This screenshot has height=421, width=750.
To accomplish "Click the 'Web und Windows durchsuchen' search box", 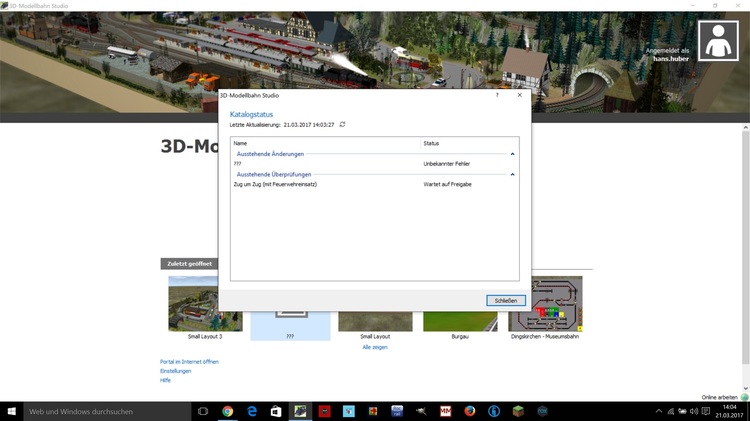I will click(x=107, y=411).
